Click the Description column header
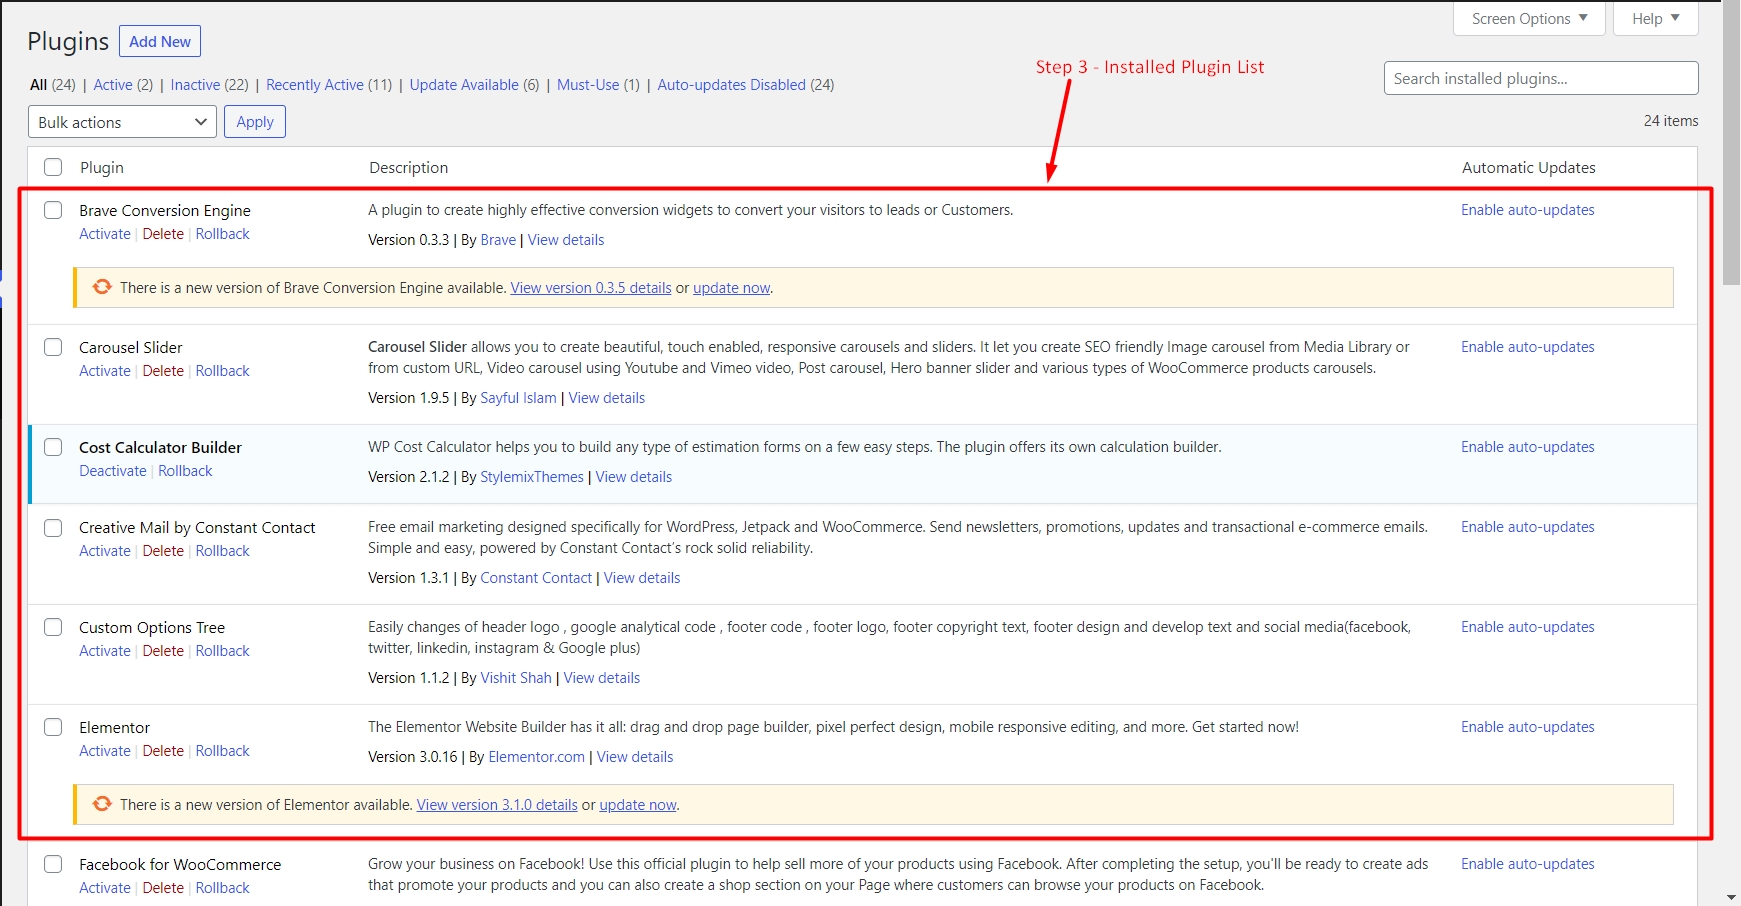The width and height of the screenshot is (1741, 906). [x=408, y=168]
